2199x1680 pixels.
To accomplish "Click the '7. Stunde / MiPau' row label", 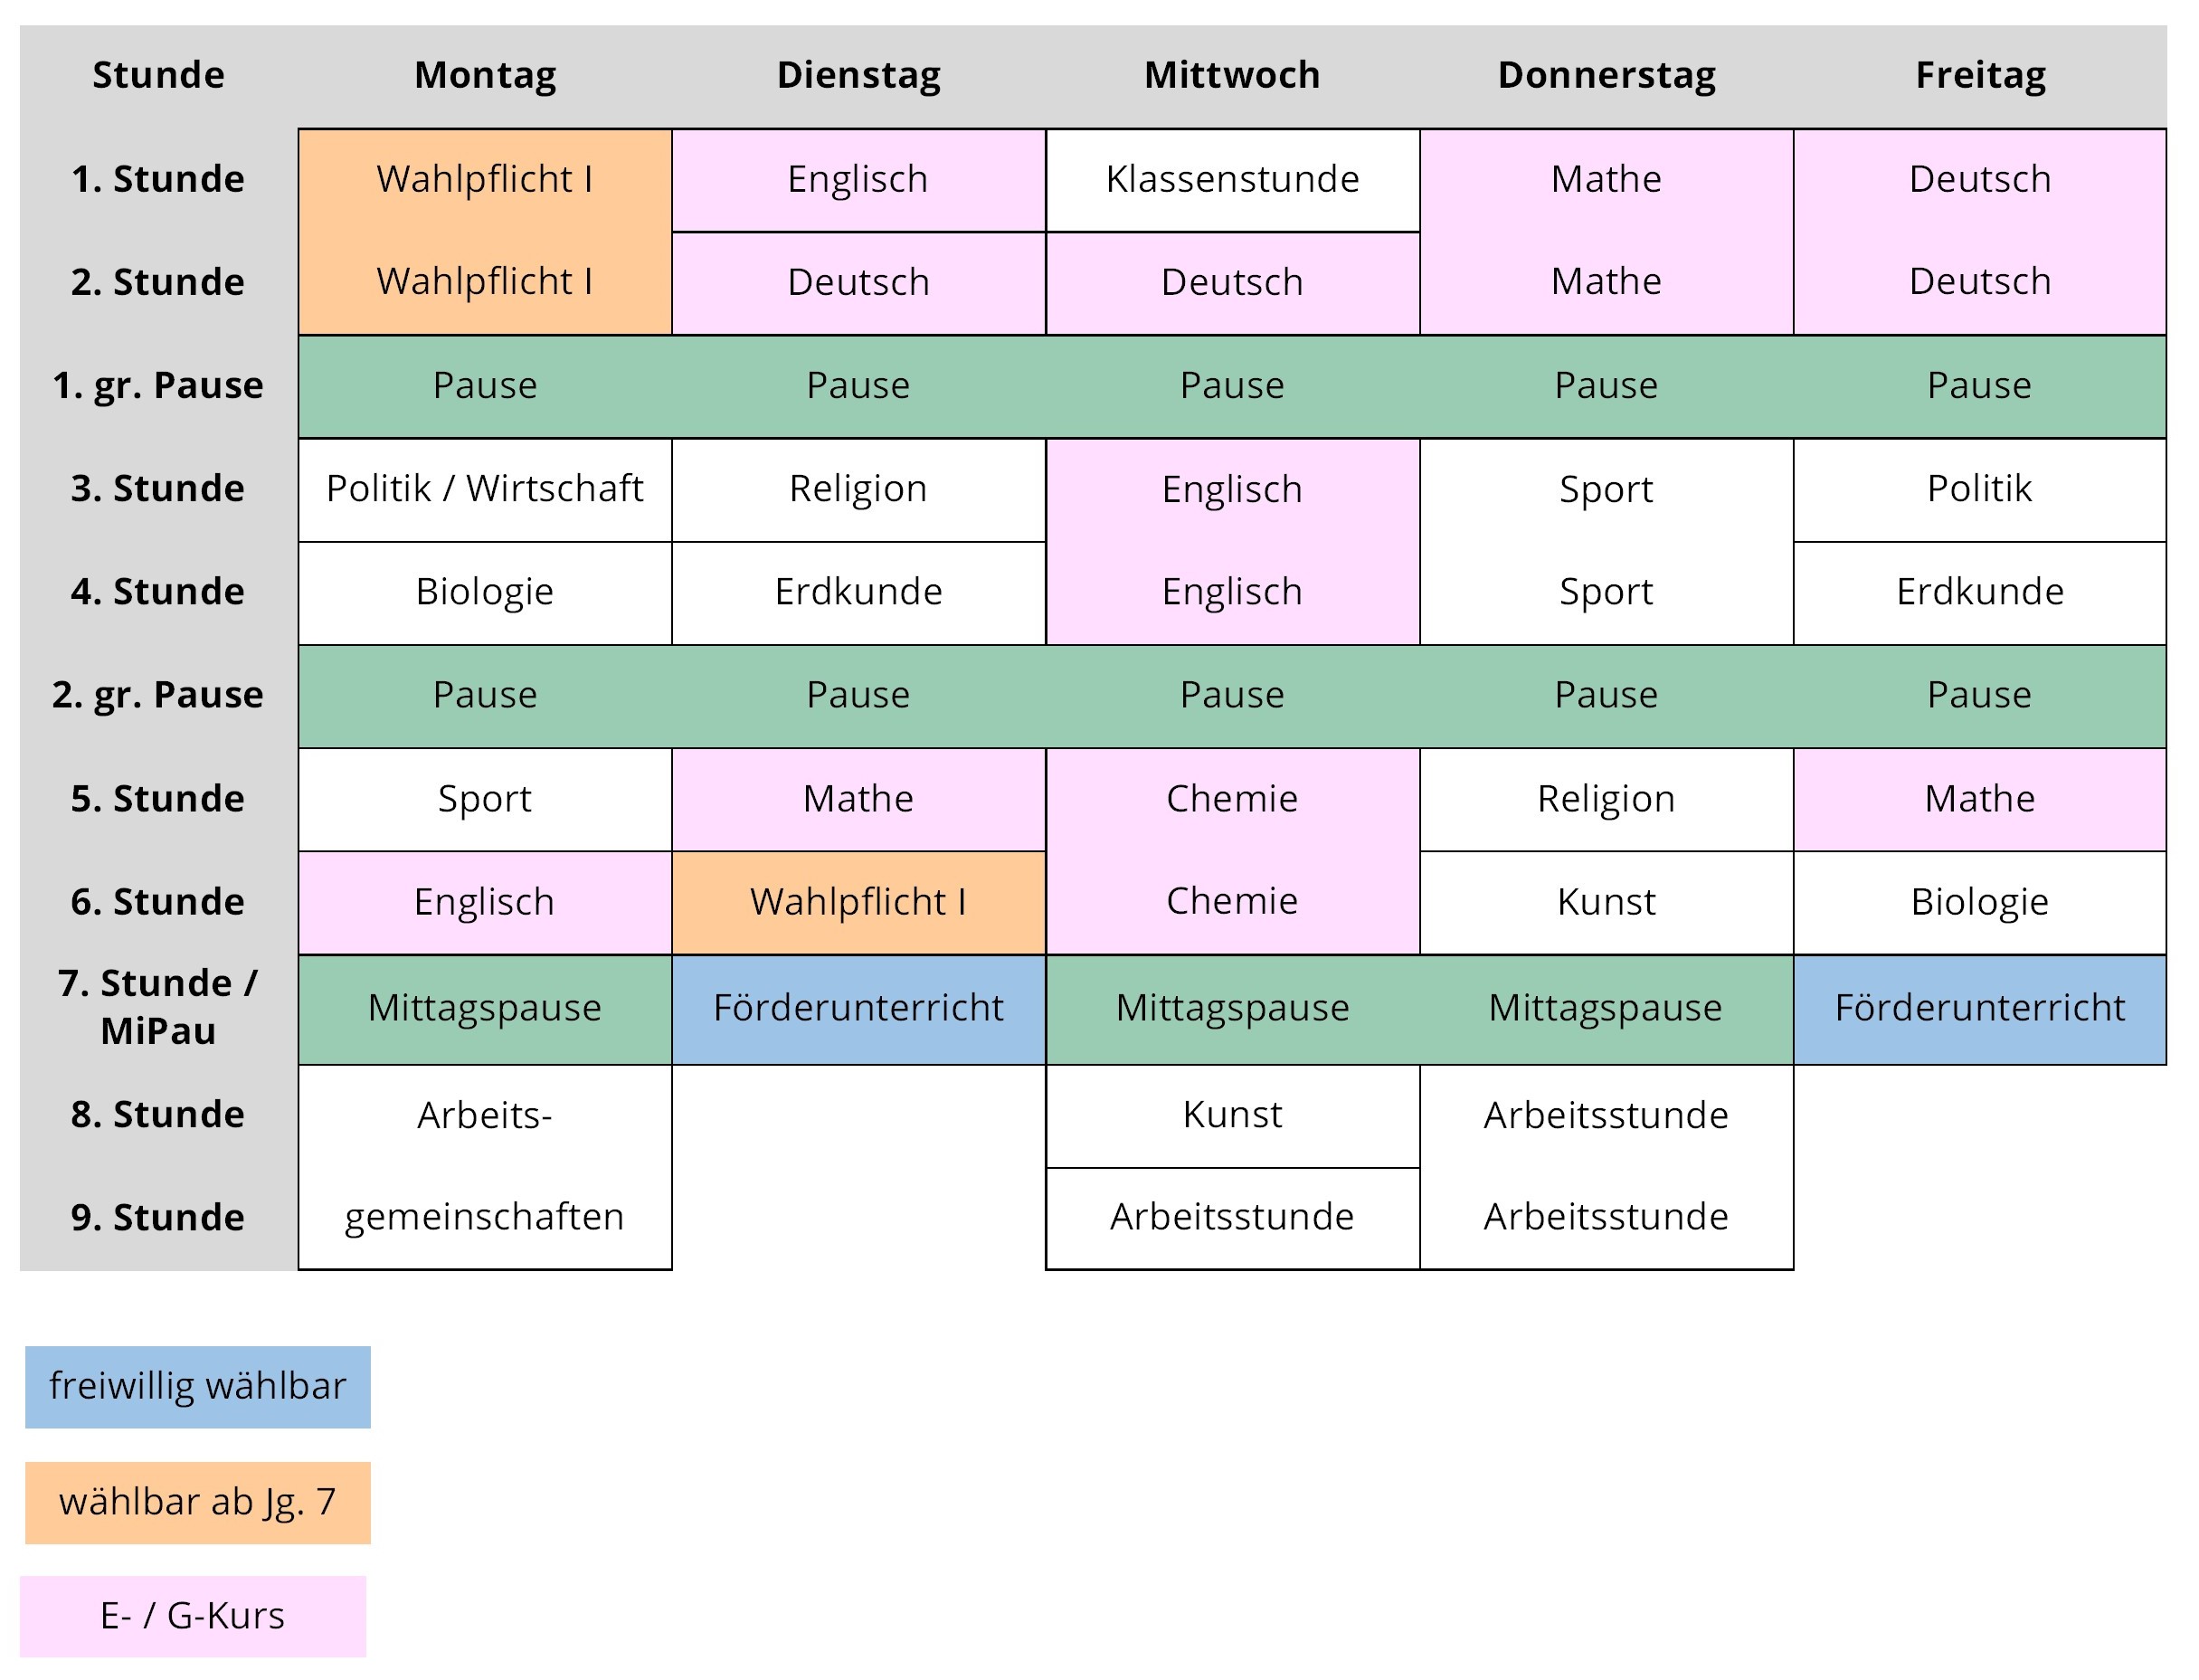I will [158, 1007].
